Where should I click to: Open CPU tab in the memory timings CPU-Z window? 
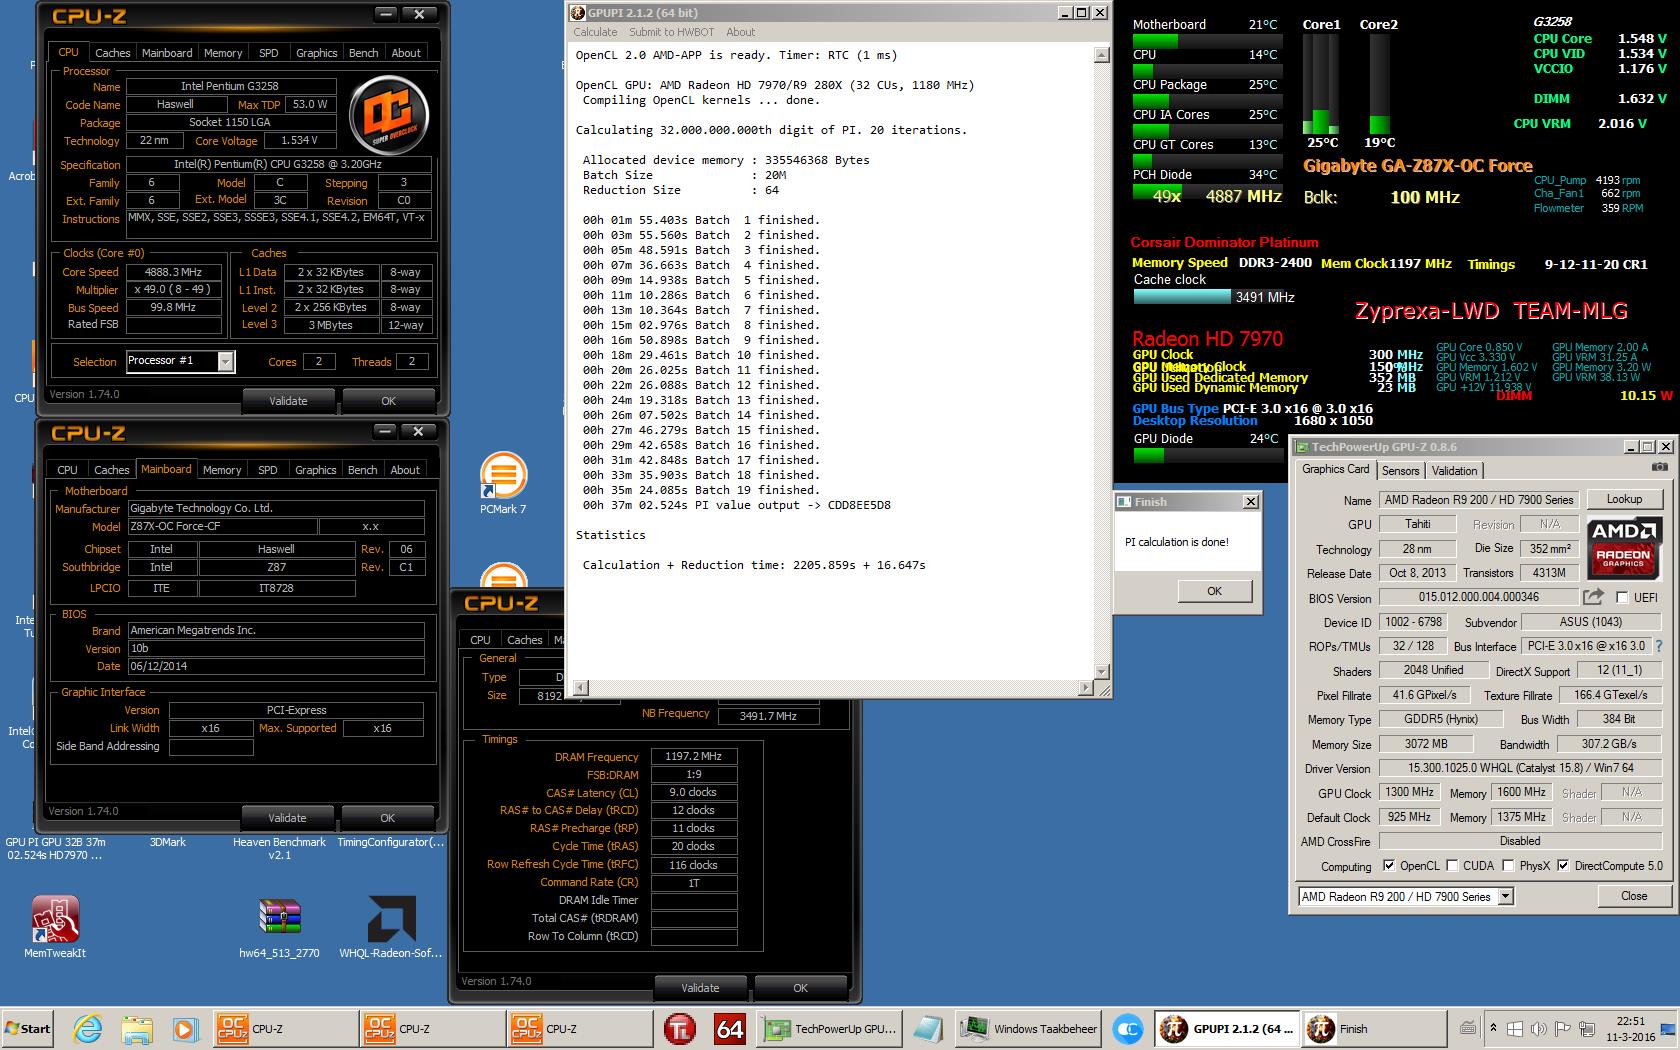[x=480, y=640]
